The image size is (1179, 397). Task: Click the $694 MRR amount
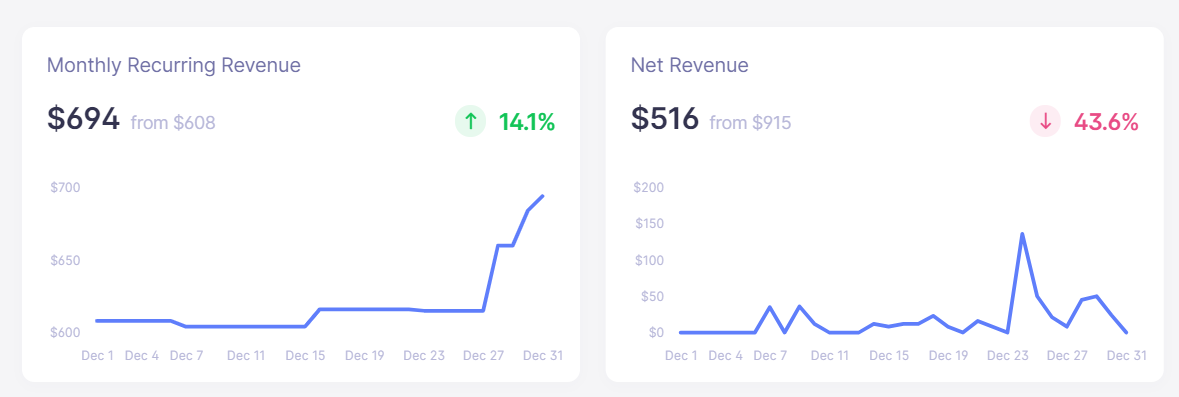click(83, 119)
